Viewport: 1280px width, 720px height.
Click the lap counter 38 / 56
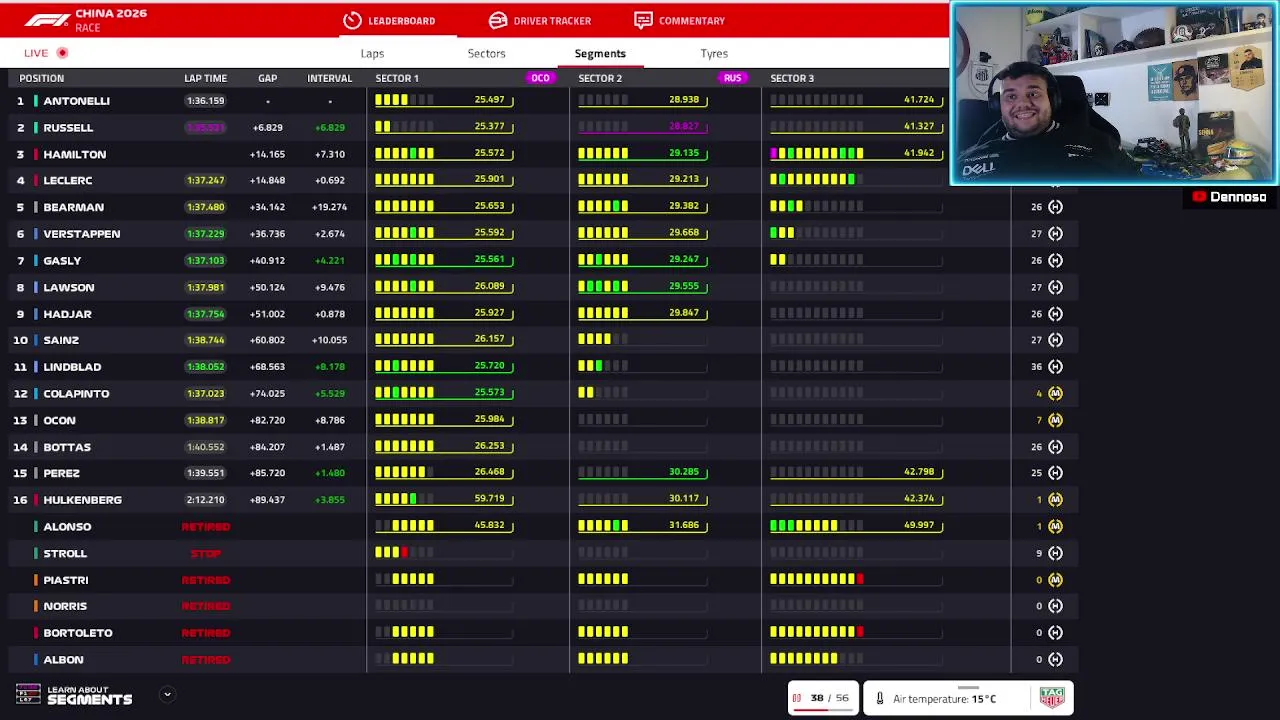click(x=829, y=698)
